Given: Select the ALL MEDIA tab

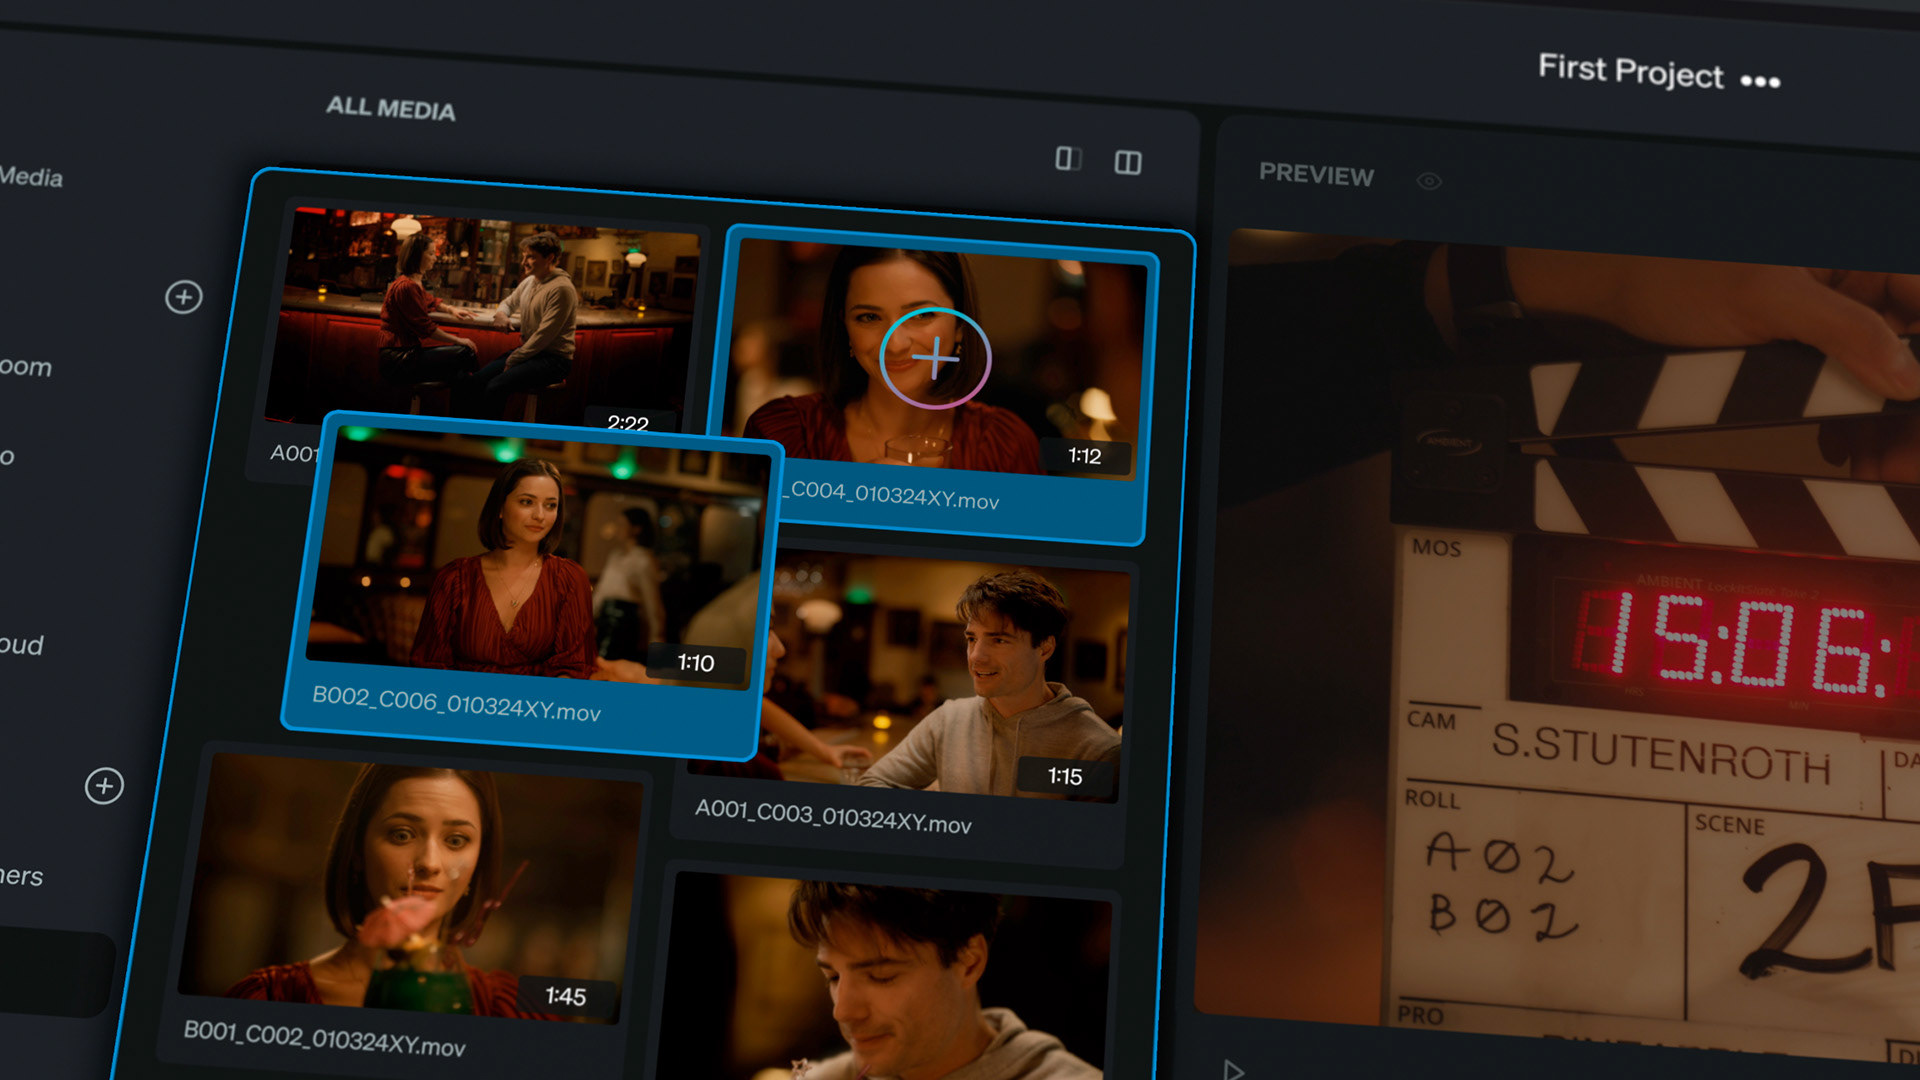Looking at the screenshot, I should click(x=390, y=108).
